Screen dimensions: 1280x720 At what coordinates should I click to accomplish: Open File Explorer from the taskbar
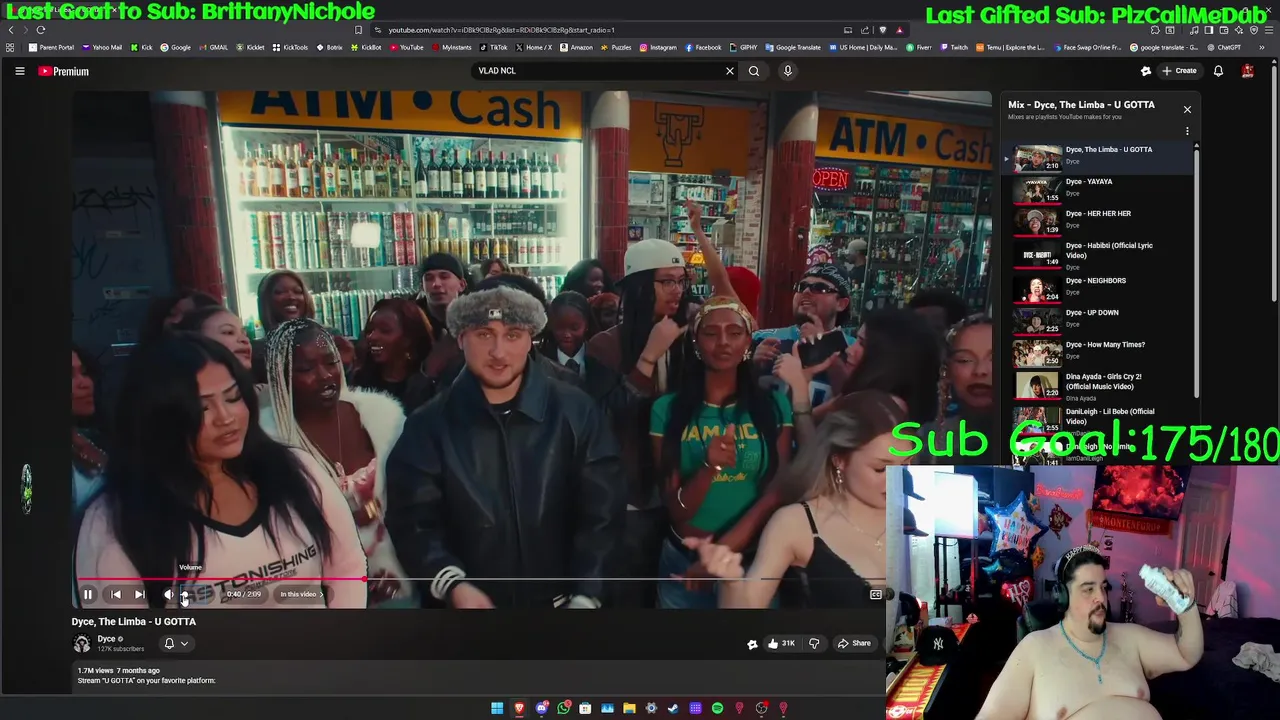(x=629, y=708)
